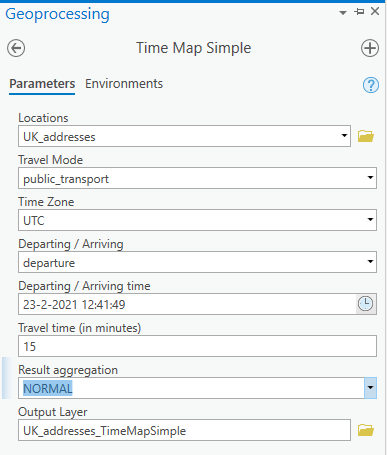Expand the Time Zone dropdown
This screenshot has height=455, width=387.
click(x=370, y=220)
